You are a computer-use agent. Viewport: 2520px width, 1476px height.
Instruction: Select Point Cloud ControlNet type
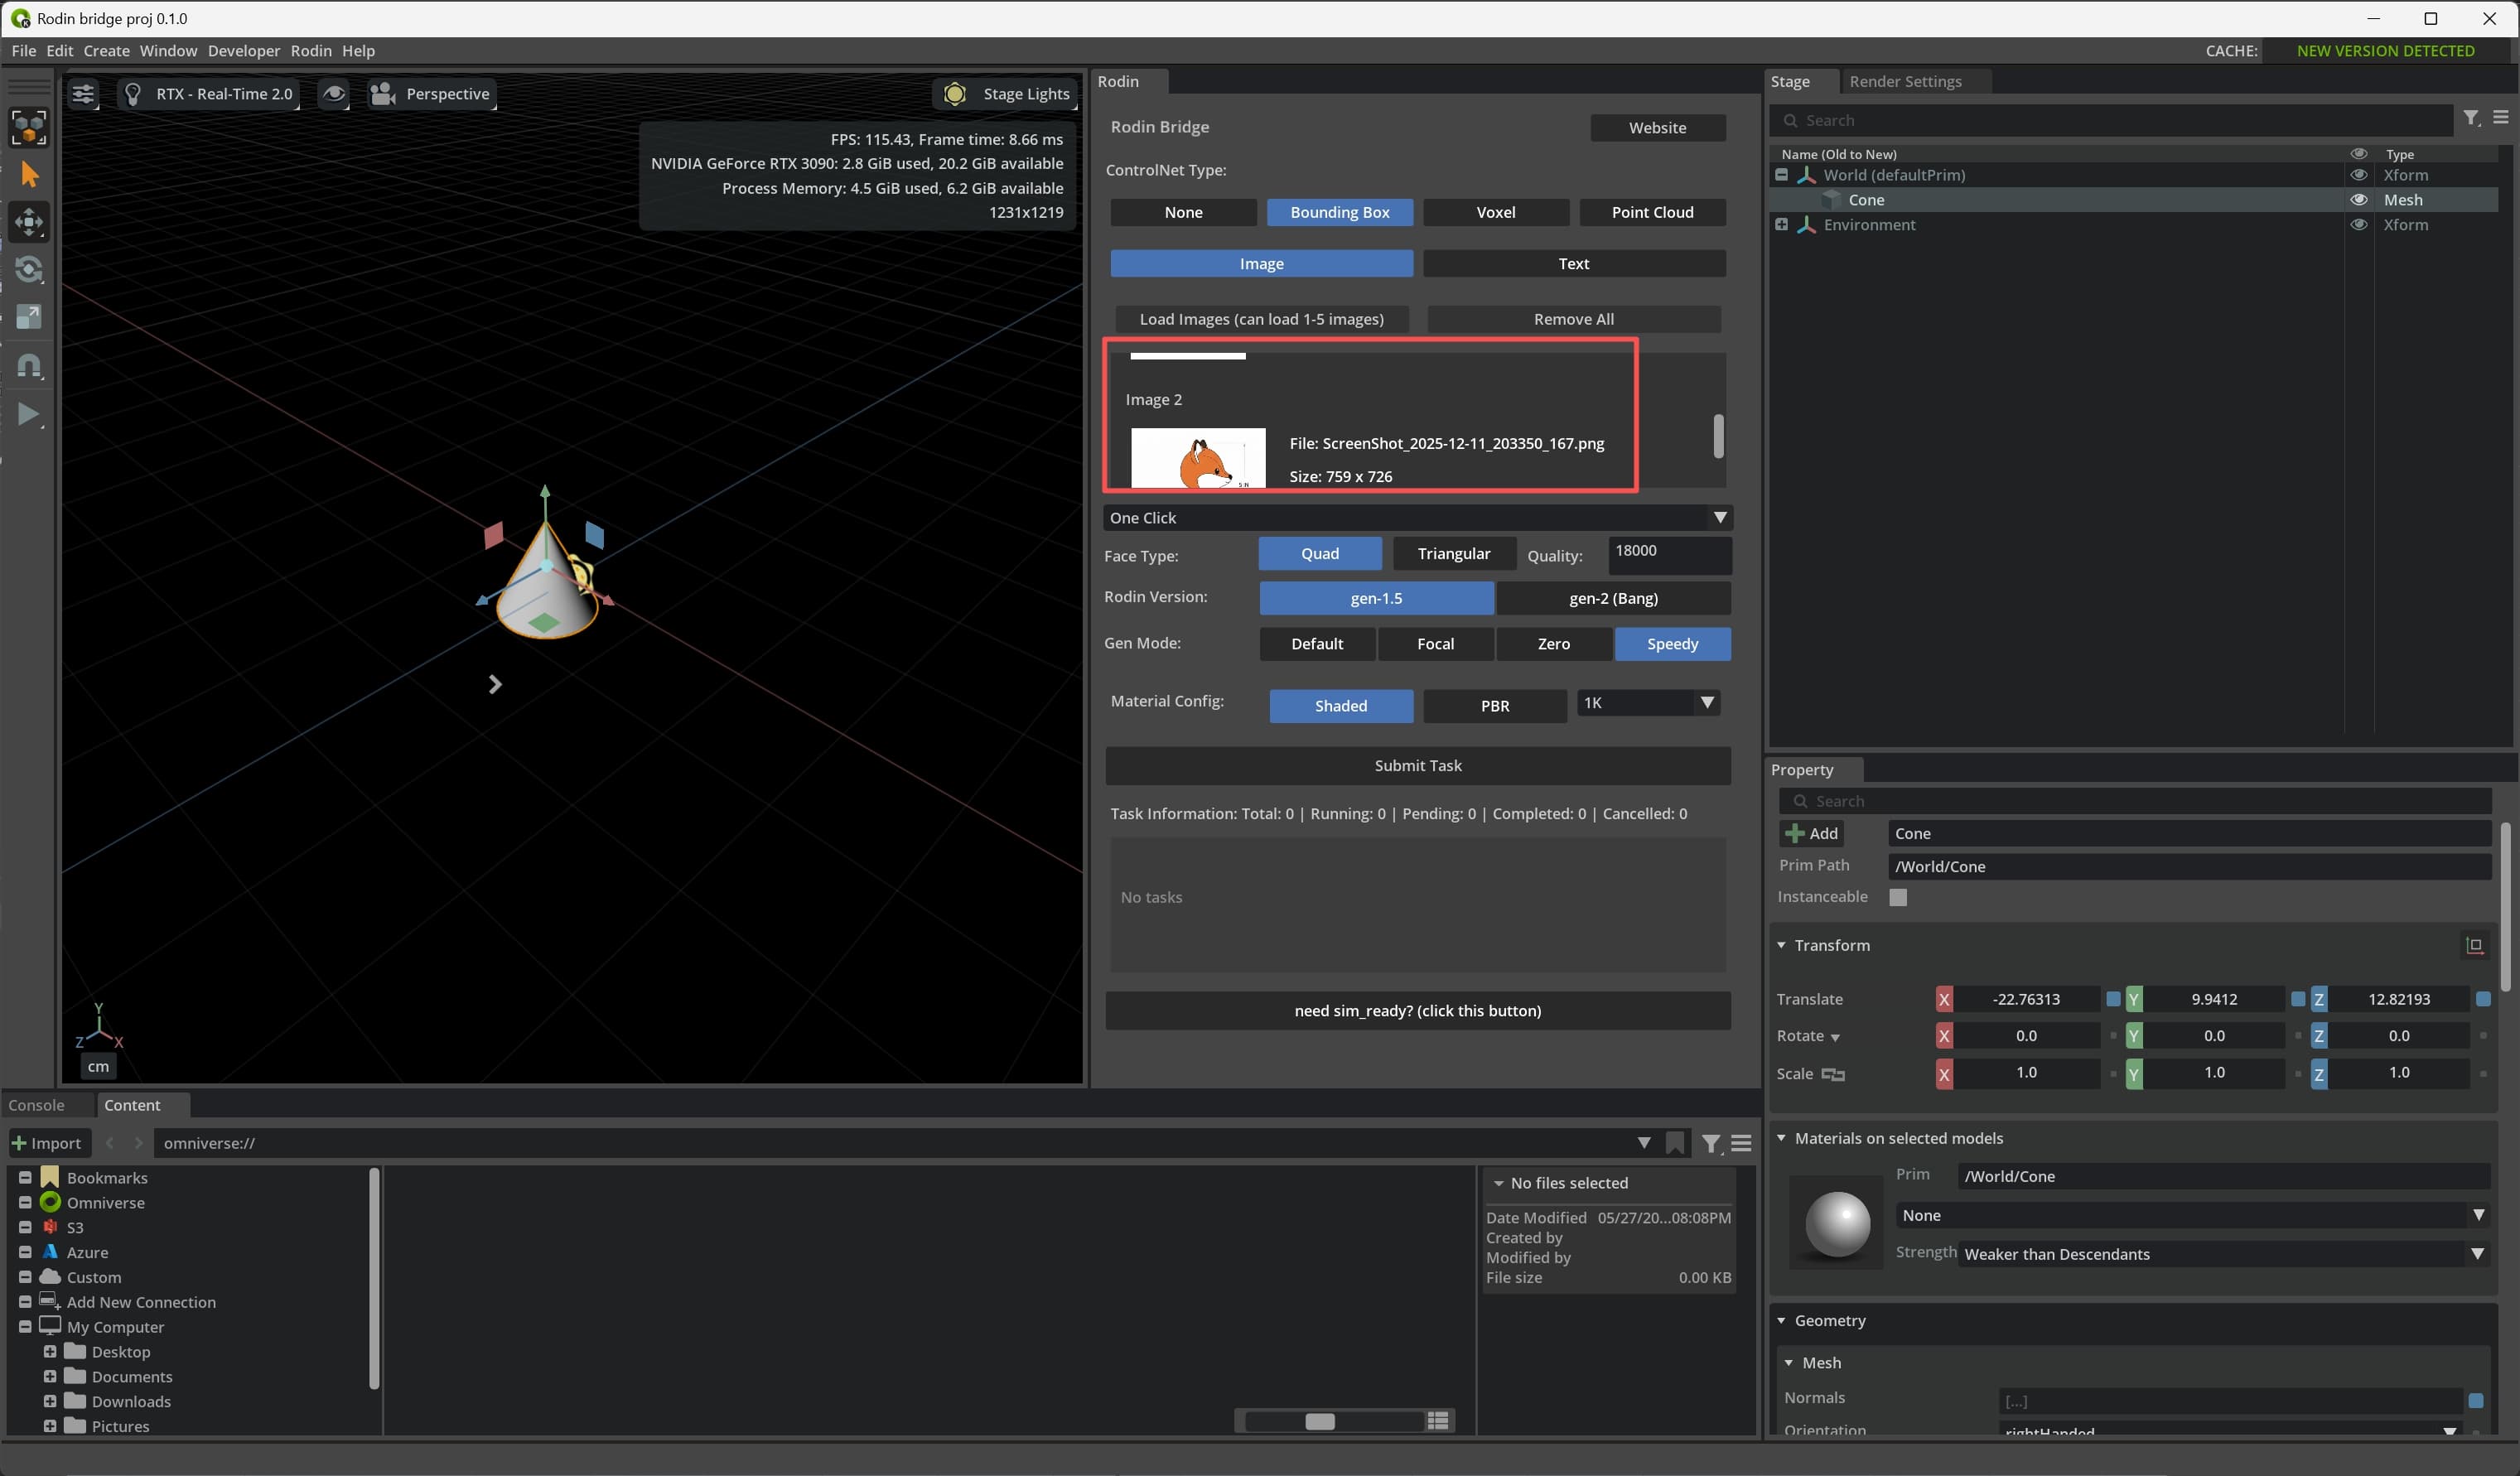coord(1652,212)
